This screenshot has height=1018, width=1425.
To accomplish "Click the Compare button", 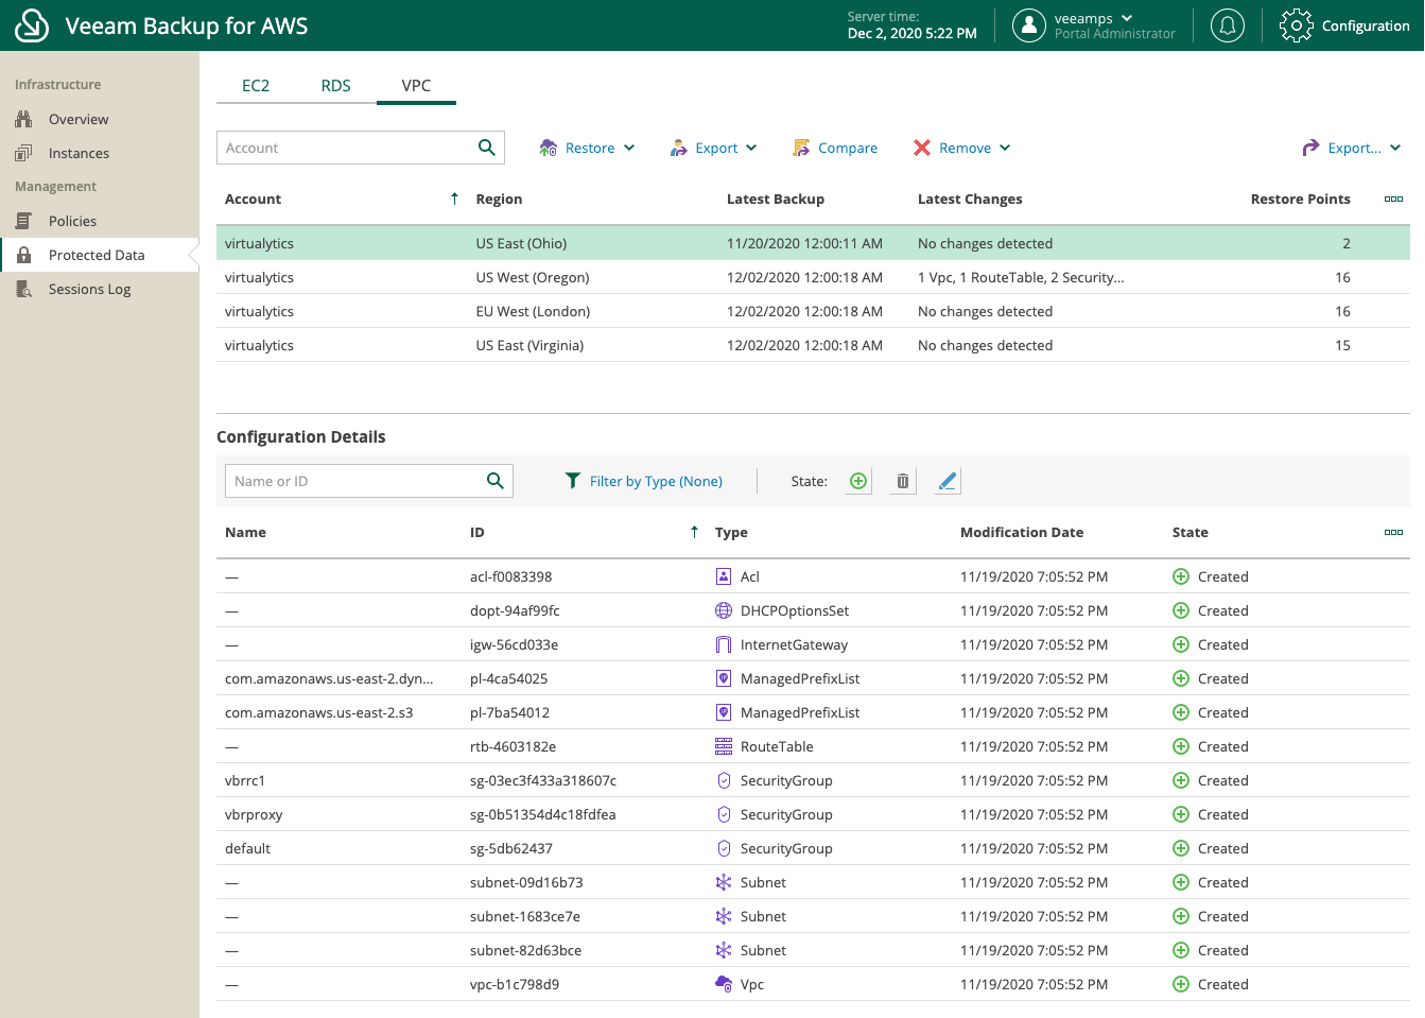I will click(x=835, y=148).
